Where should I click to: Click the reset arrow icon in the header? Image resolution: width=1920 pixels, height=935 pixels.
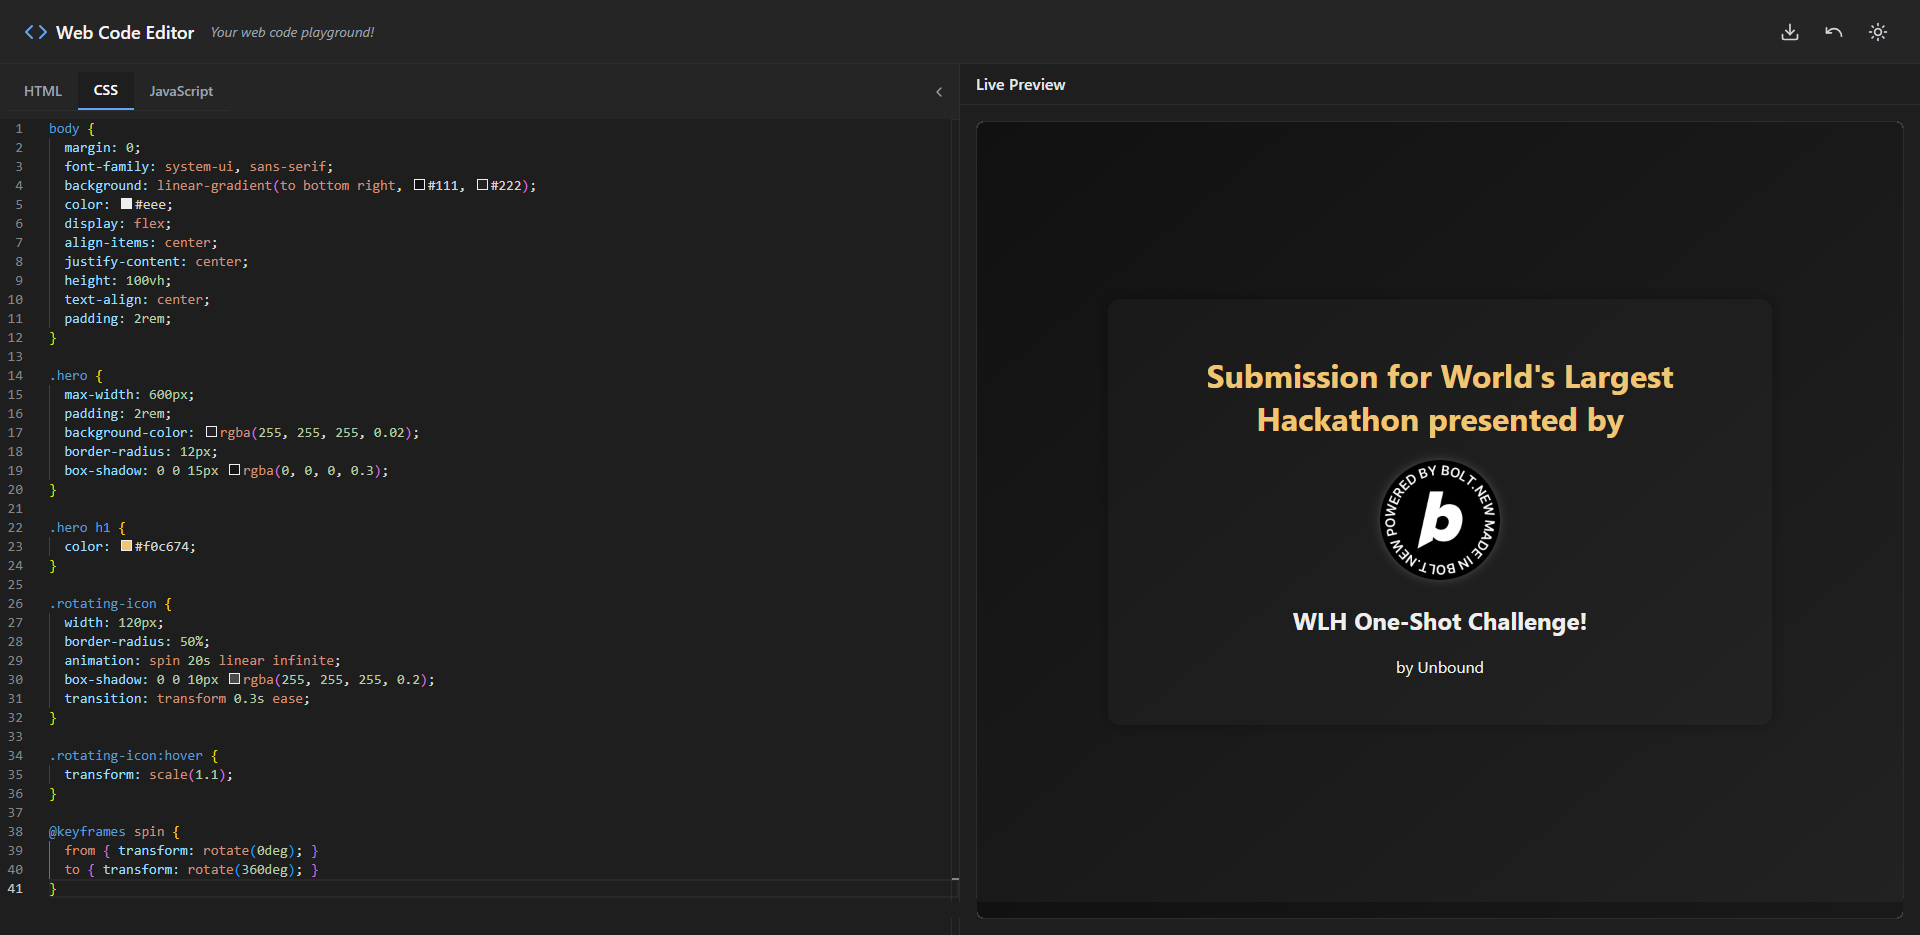(1834, 32)
